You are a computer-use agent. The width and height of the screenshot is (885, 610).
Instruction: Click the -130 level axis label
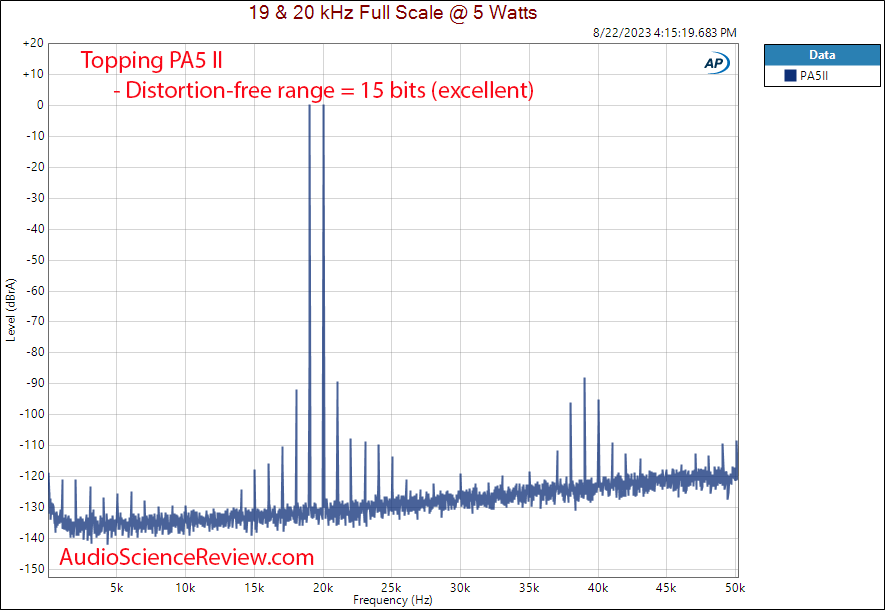[32, 507]
